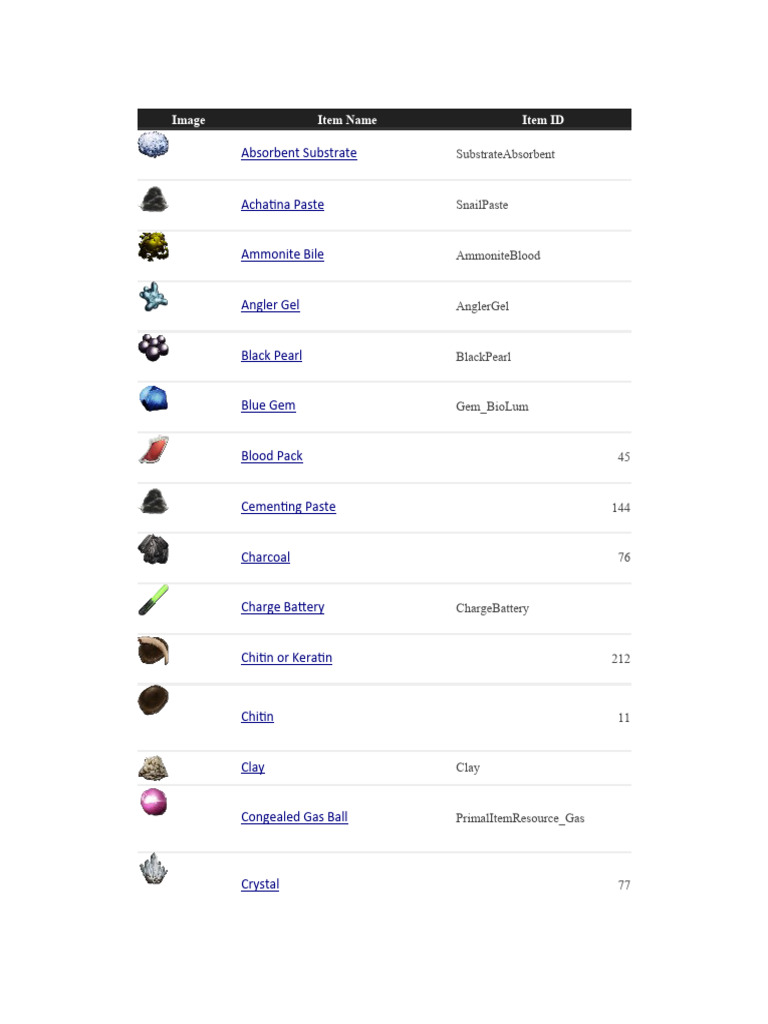Click the Crystal item icon
The height and width of the screenshot is (1024, 768).
(x=153, y=869)
